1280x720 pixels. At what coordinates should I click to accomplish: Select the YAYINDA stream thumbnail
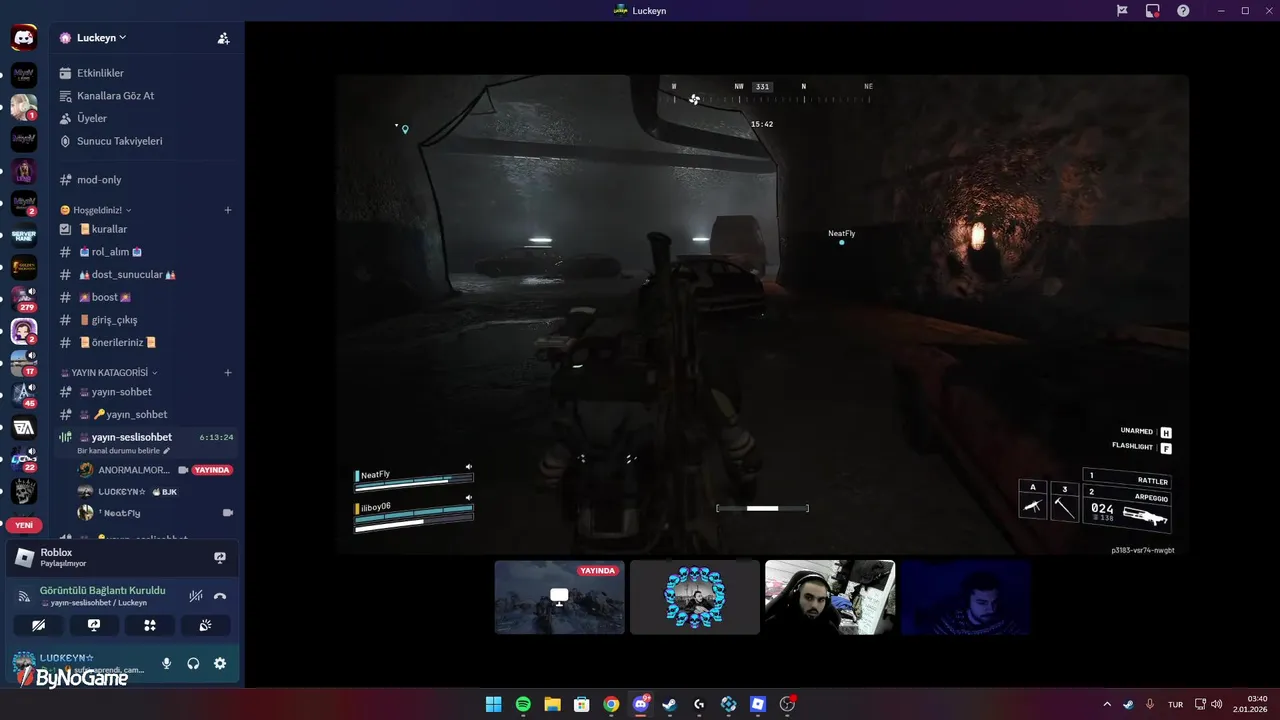(560, 597)
